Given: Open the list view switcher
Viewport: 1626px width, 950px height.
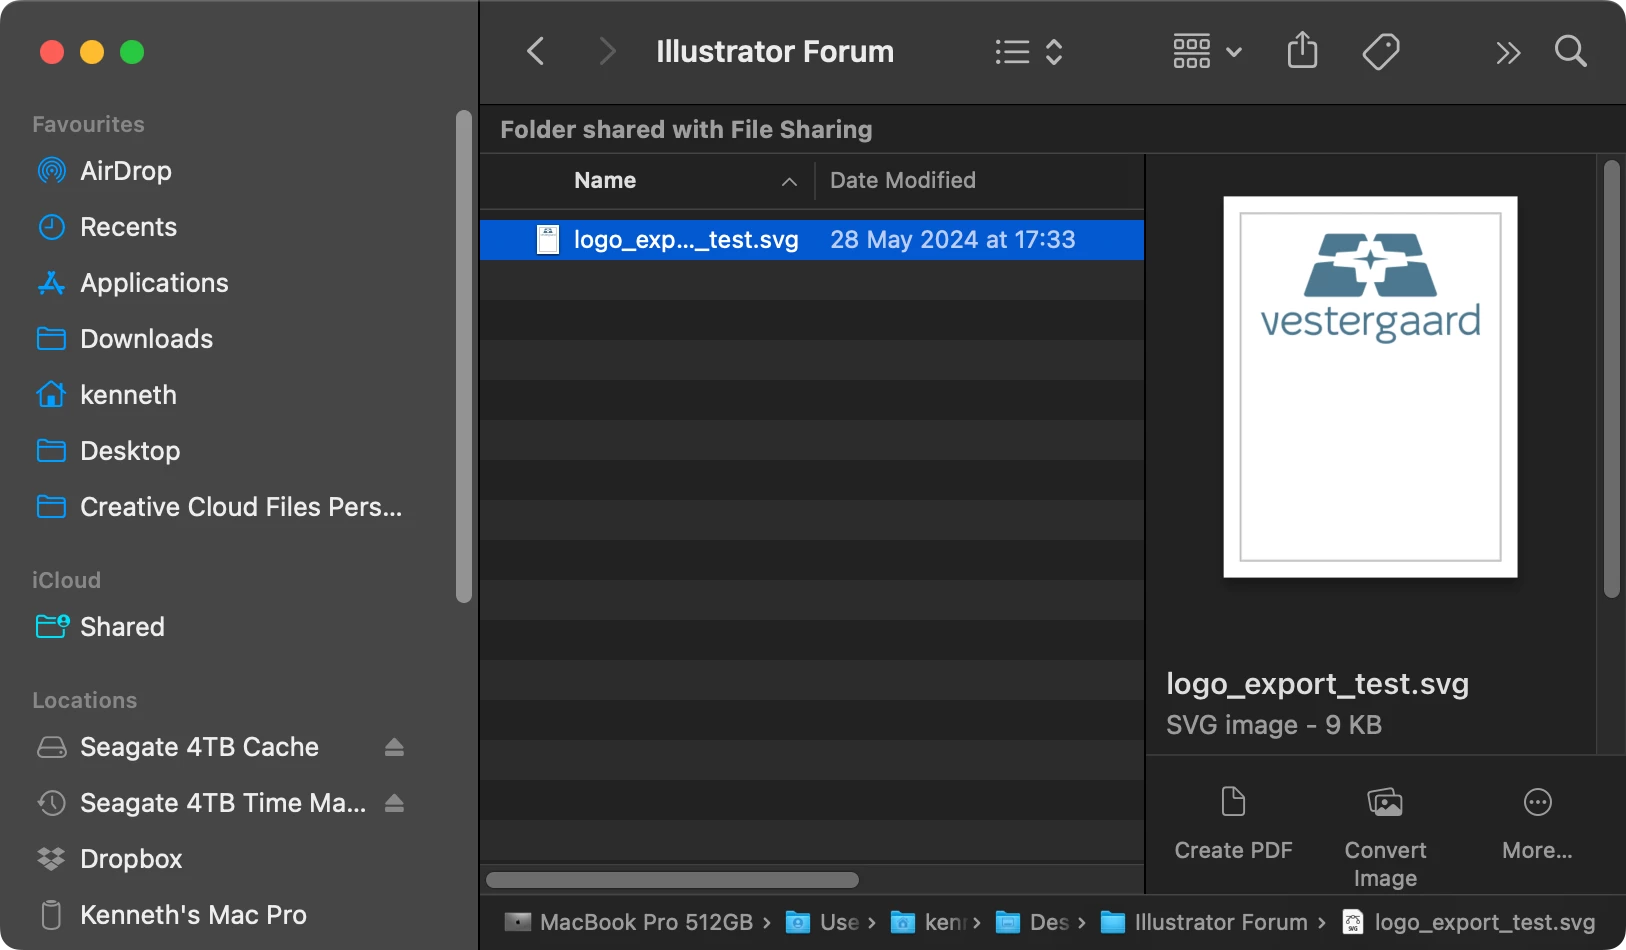Looking at the screenshot, I should point(1029,52).
